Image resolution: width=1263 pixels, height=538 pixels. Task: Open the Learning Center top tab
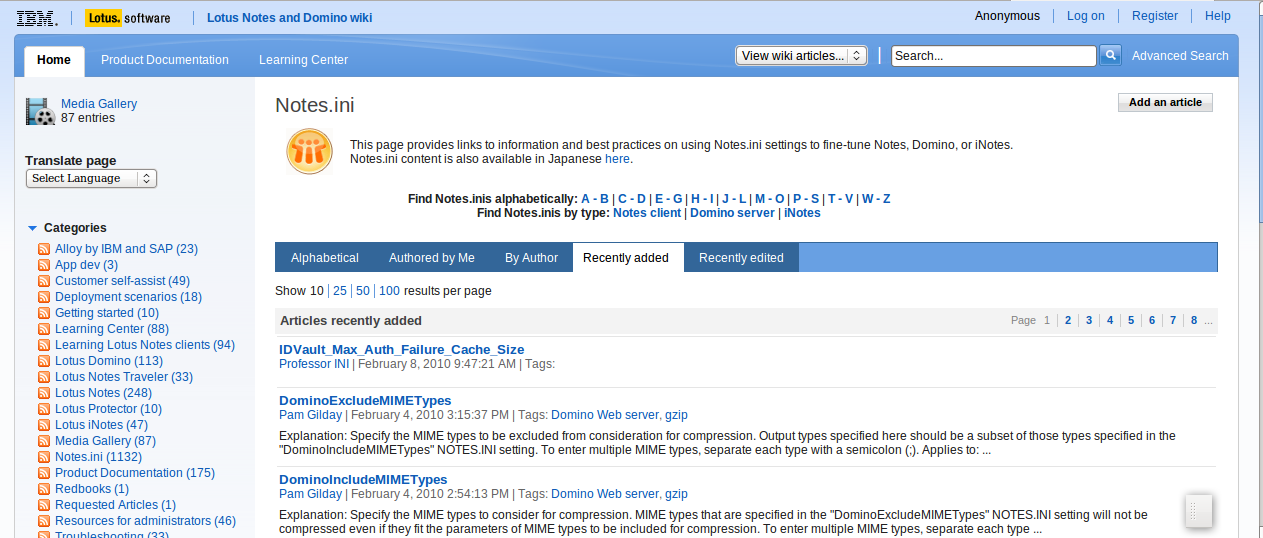[x=303, y=60]
